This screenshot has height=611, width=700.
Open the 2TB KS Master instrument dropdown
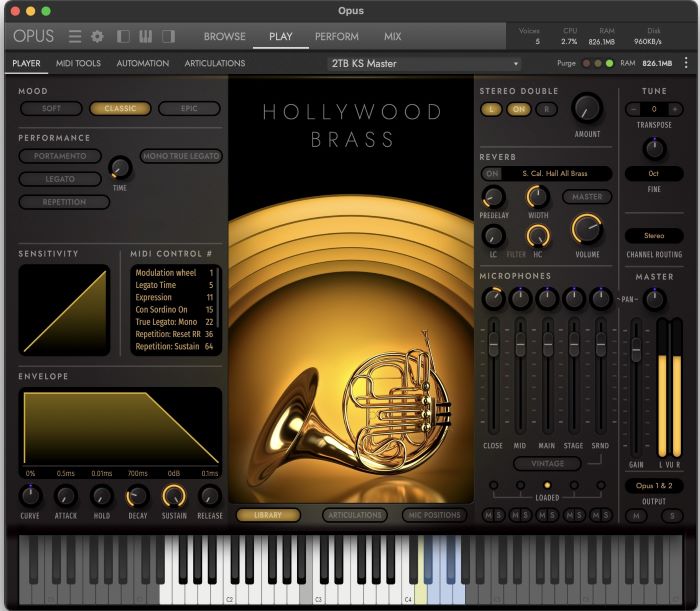(x=425, y=63)
